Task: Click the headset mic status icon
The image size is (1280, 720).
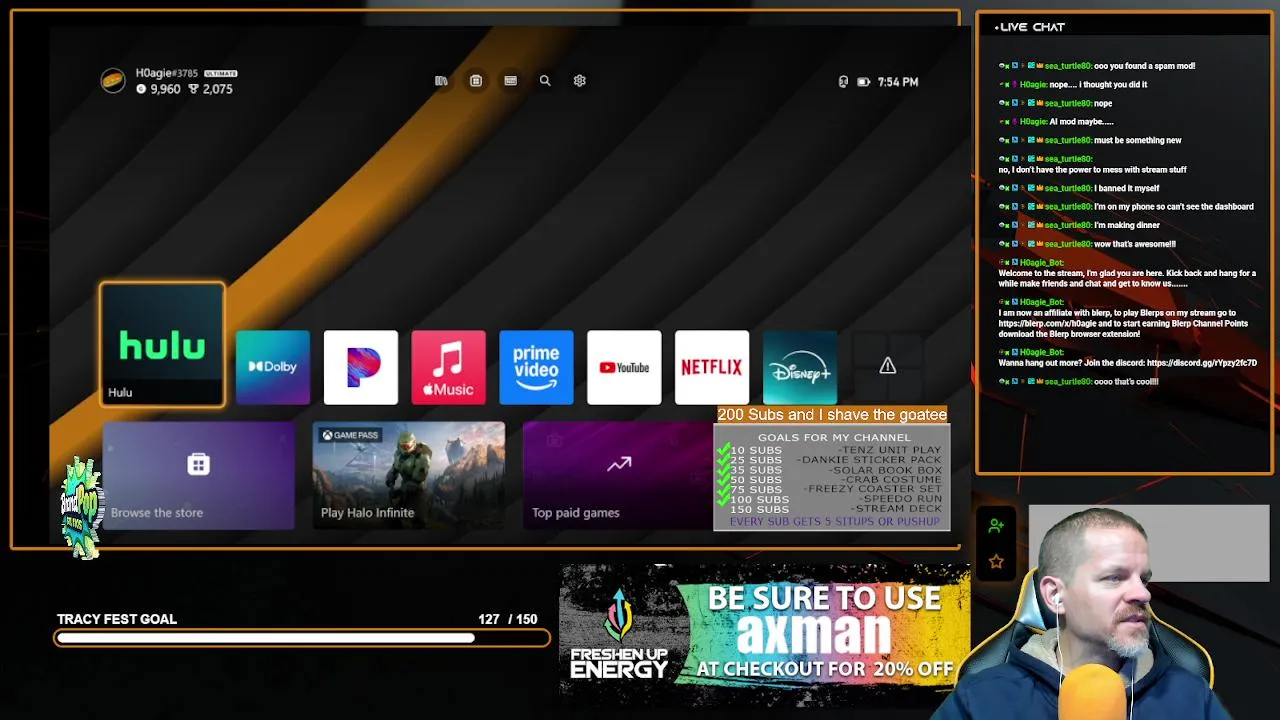Action: (843, 82)
